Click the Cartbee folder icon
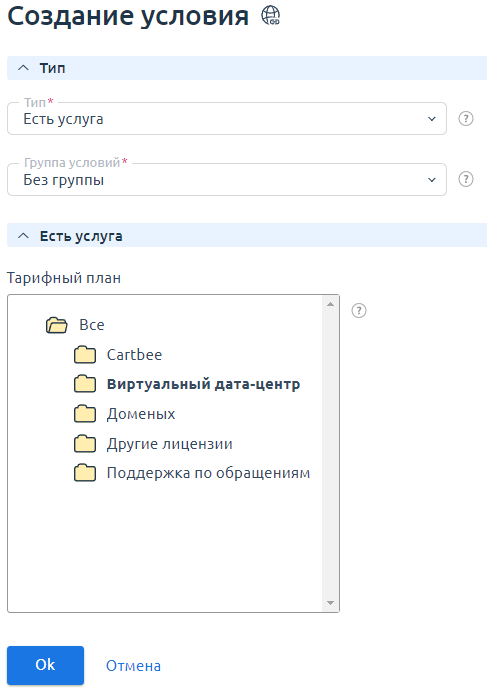Viewport: 487px width, 697px height. 85,355
